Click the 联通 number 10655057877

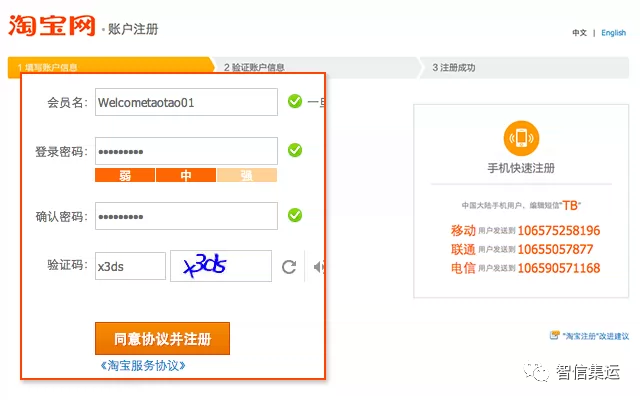pyautogui.click(x=555, y=249)
